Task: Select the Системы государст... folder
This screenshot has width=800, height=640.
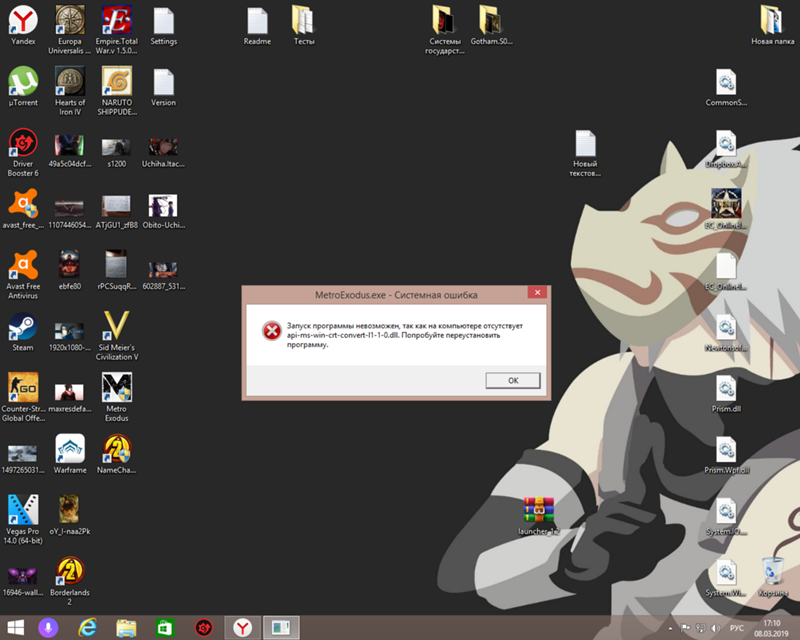Action: 444,30
